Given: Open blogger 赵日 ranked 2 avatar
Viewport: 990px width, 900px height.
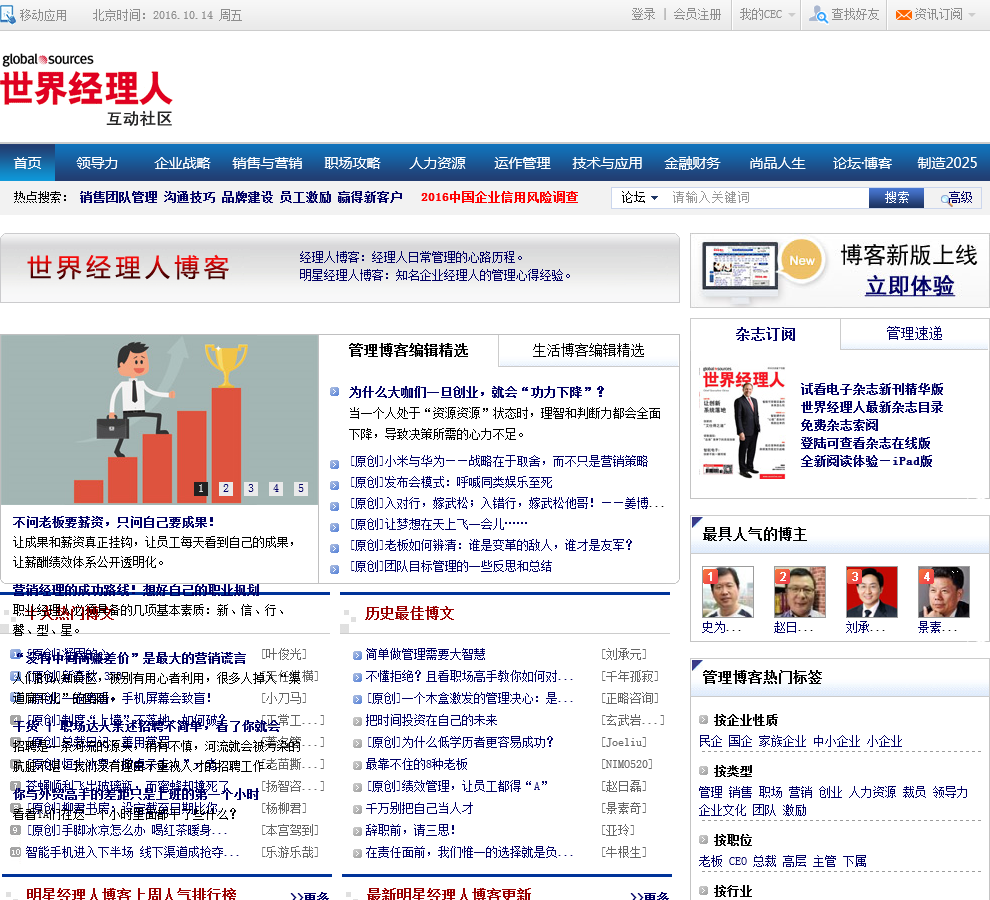Looking at the screenshot, I should [799, 592].
